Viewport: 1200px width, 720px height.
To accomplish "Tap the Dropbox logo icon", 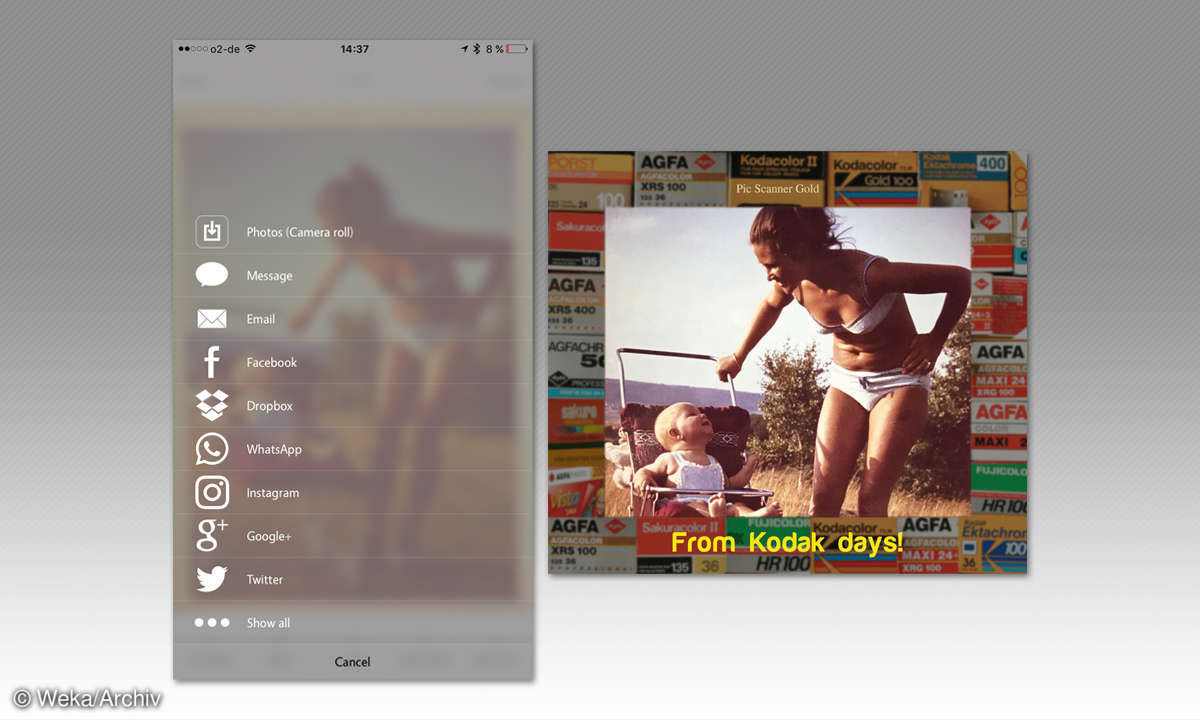I will pos(212,406).
